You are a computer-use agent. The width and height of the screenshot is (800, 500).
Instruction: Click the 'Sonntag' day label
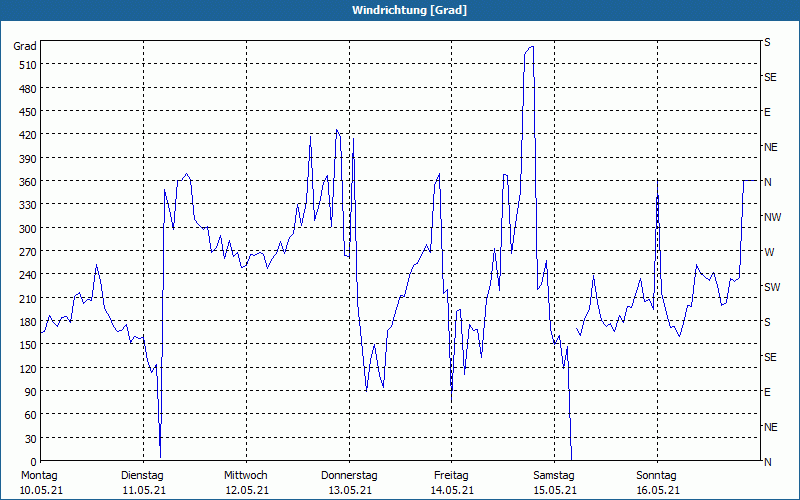tap(656, 476)
